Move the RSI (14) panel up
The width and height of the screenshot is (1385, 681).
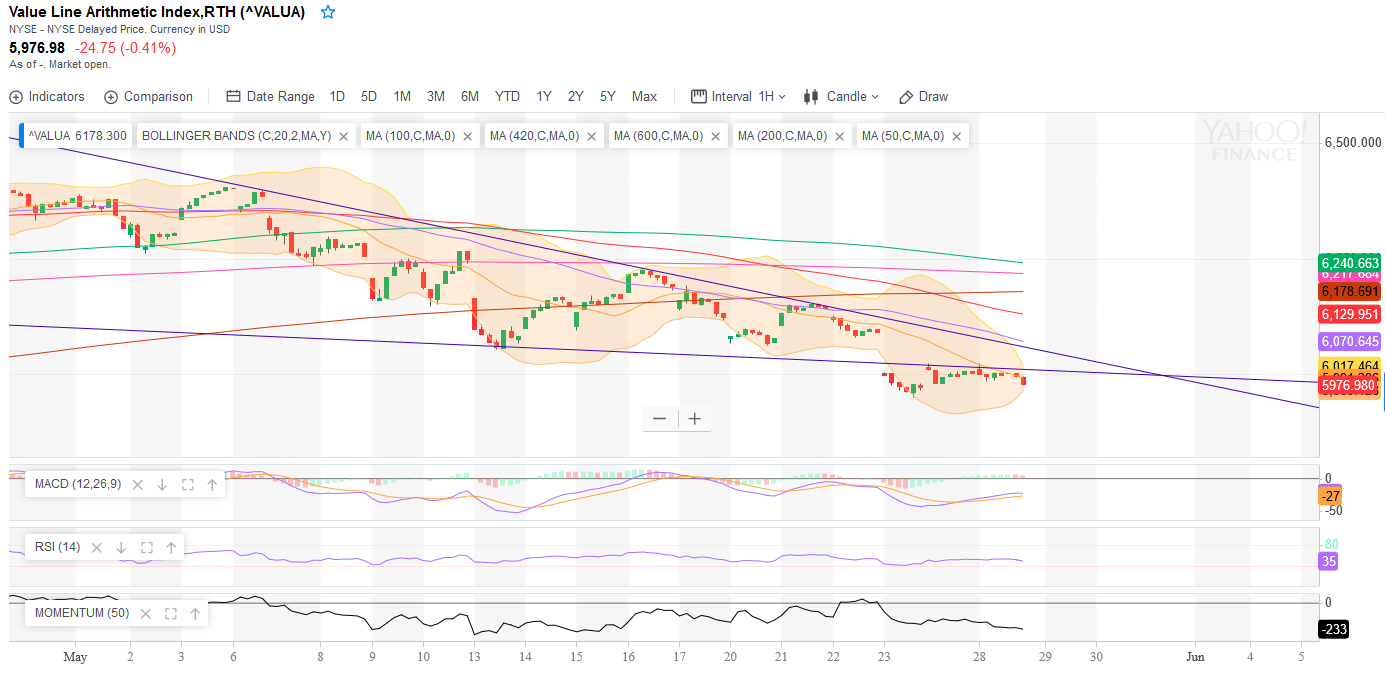point(171,548)
